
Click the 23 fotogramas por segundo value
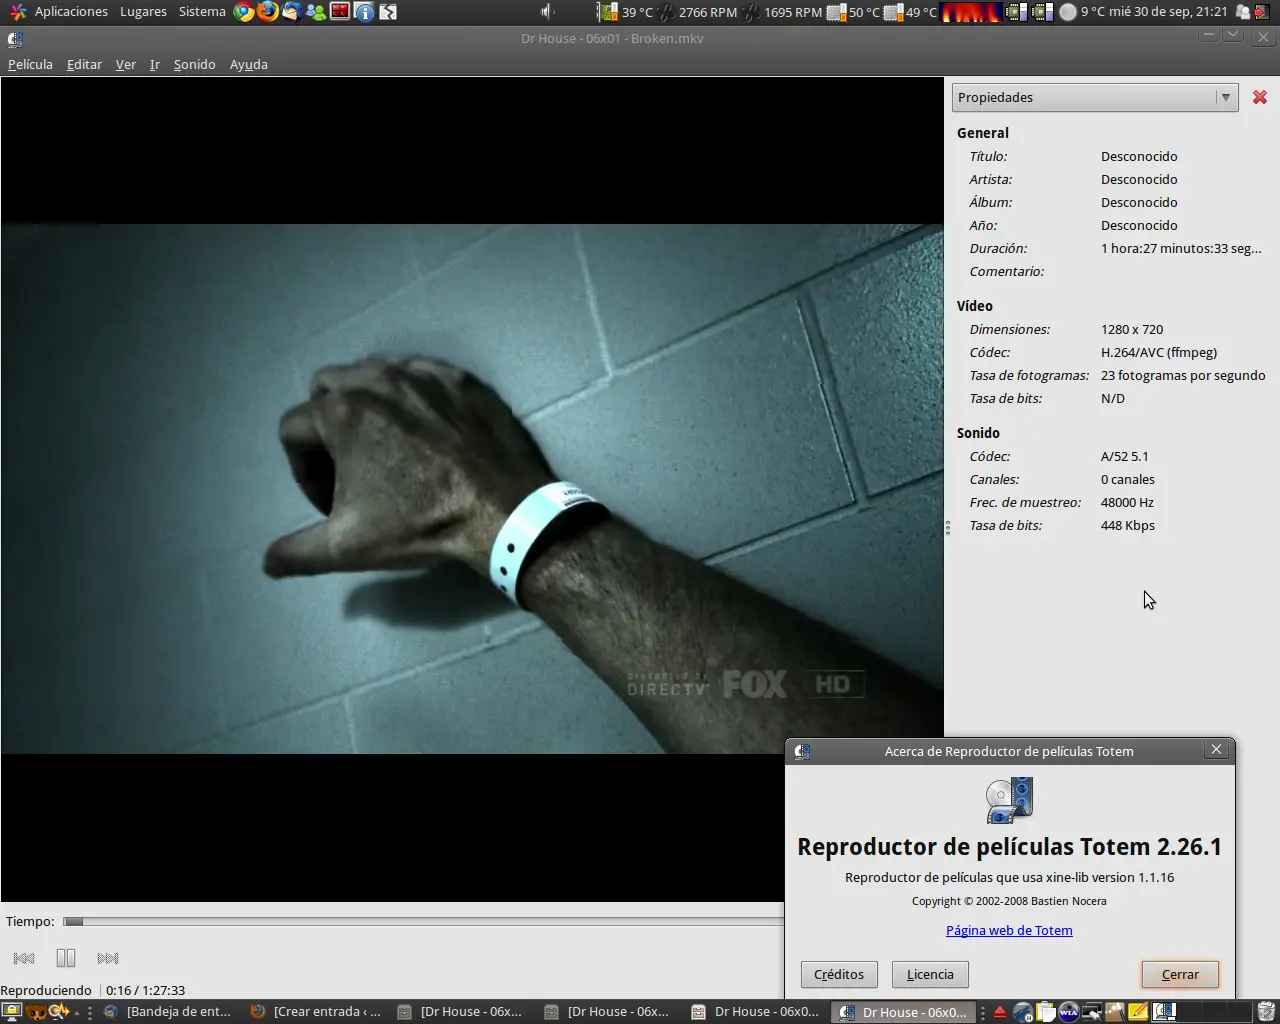[1183, 375]
